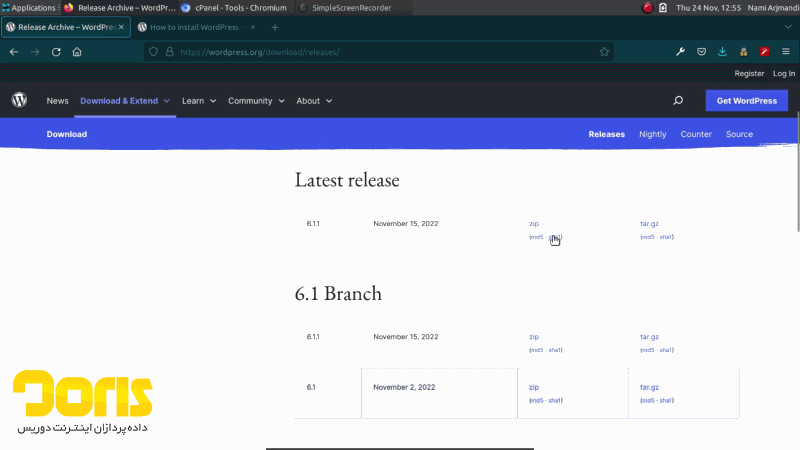This screenshot has height=450, width=800.
Task: Open the downloads arrow icon
Action: 722,52
